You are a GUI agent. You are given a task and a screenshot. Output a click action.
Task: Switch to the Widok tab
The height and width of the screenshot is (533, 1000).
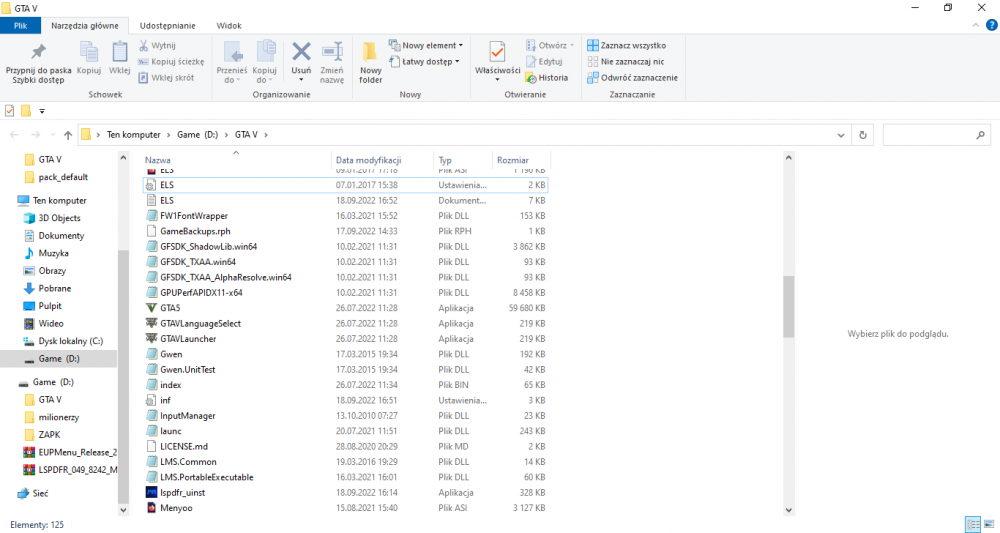229,26
